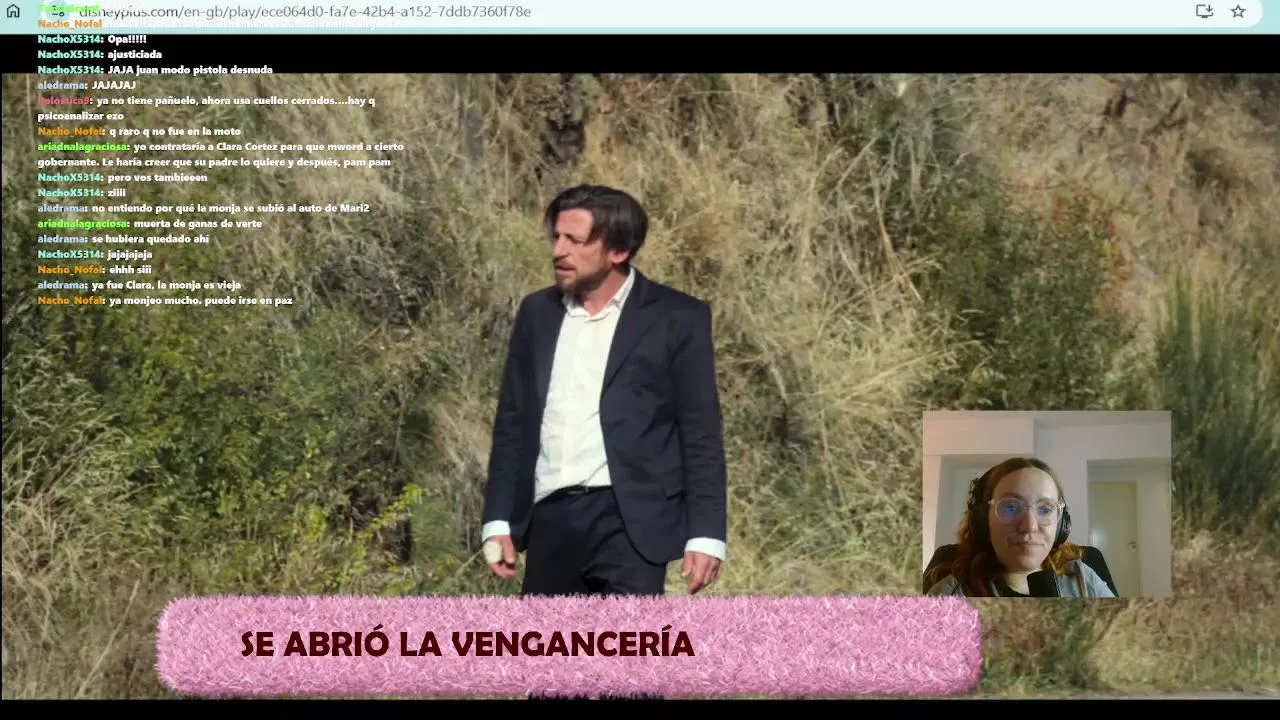1280x720 pixels.
Task: Bookmark this page with the star icon
Action: click(x=1238, y=11)
